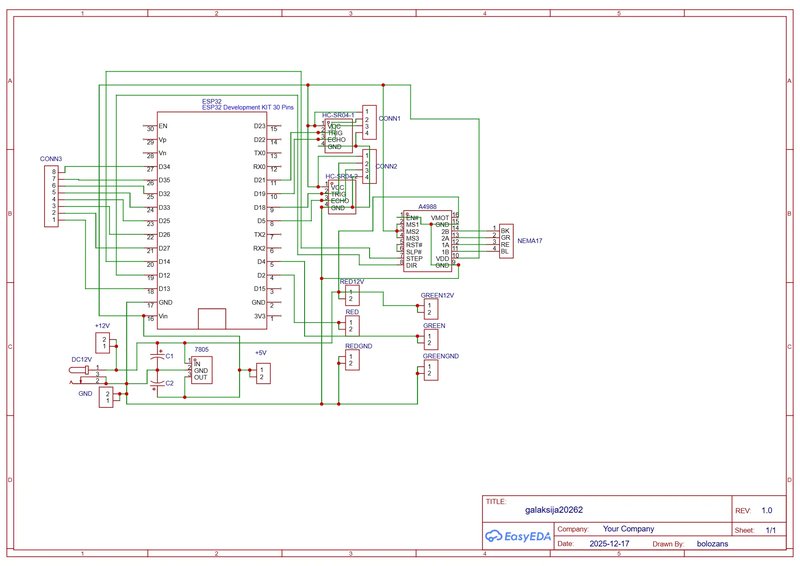This screenshot has width=800, height=566.
Task: Click the title text galaksija20262
Action: 554,509
